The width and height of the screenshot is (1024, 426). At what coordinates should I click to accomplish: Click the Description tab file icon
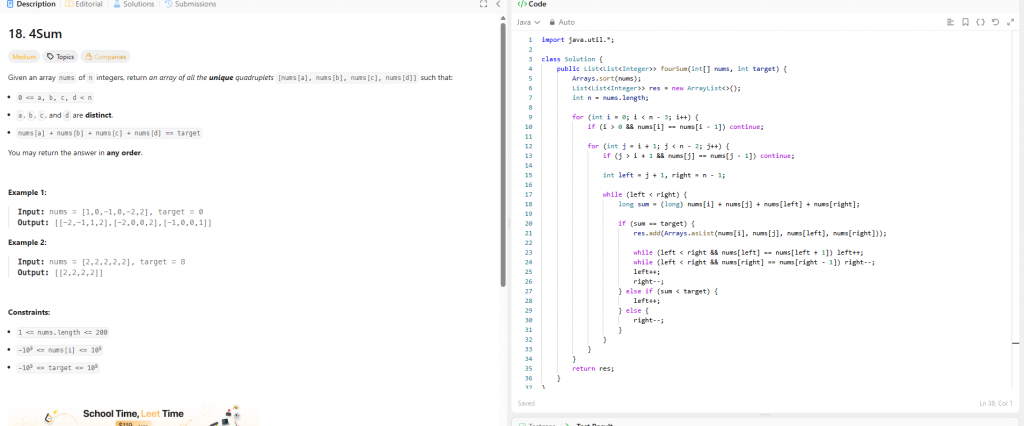click(10, 4)
